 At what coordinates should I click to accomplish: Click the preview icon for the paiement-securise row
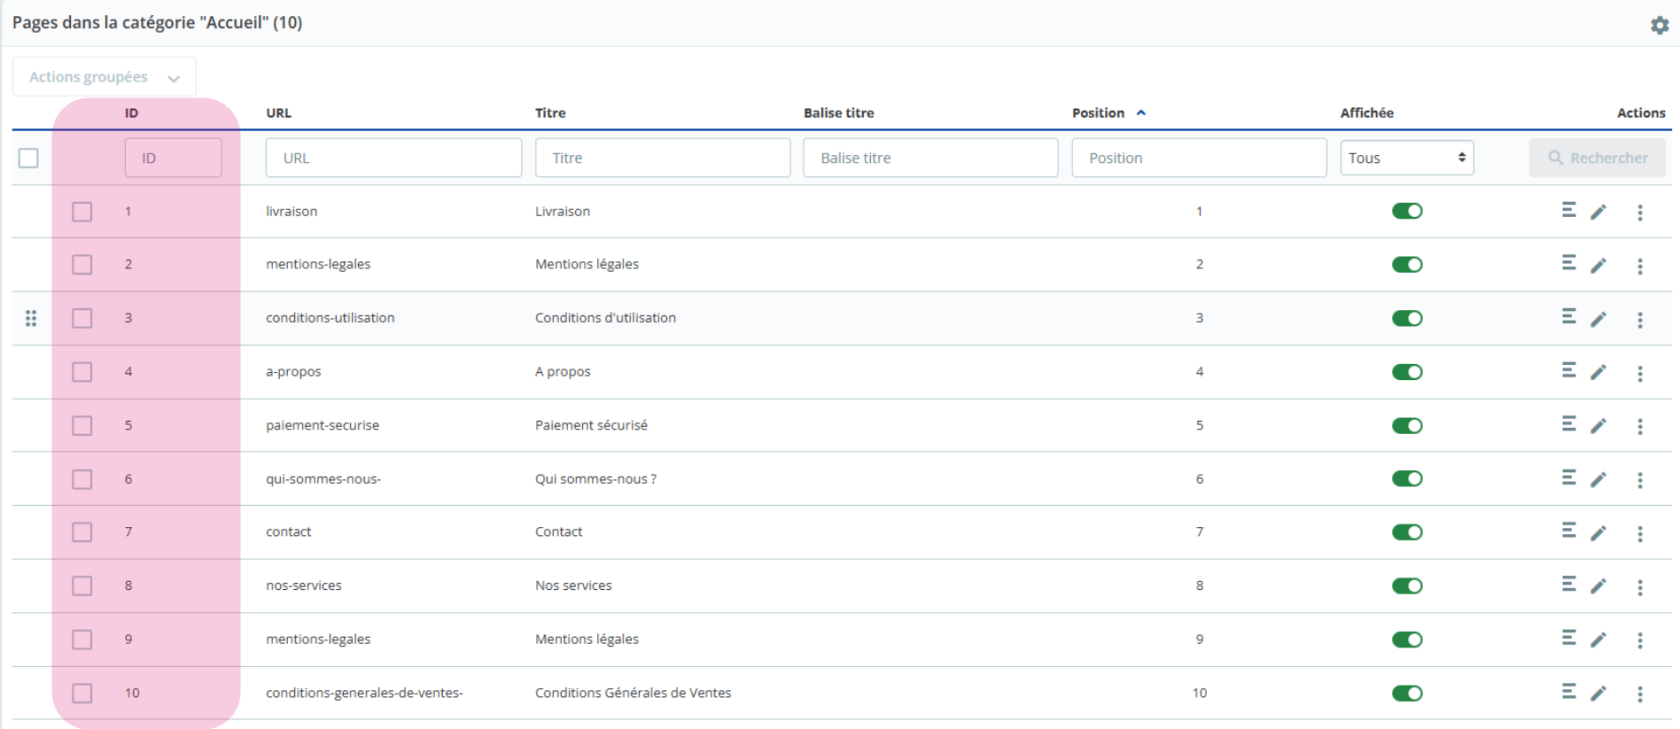point(1569,425)
